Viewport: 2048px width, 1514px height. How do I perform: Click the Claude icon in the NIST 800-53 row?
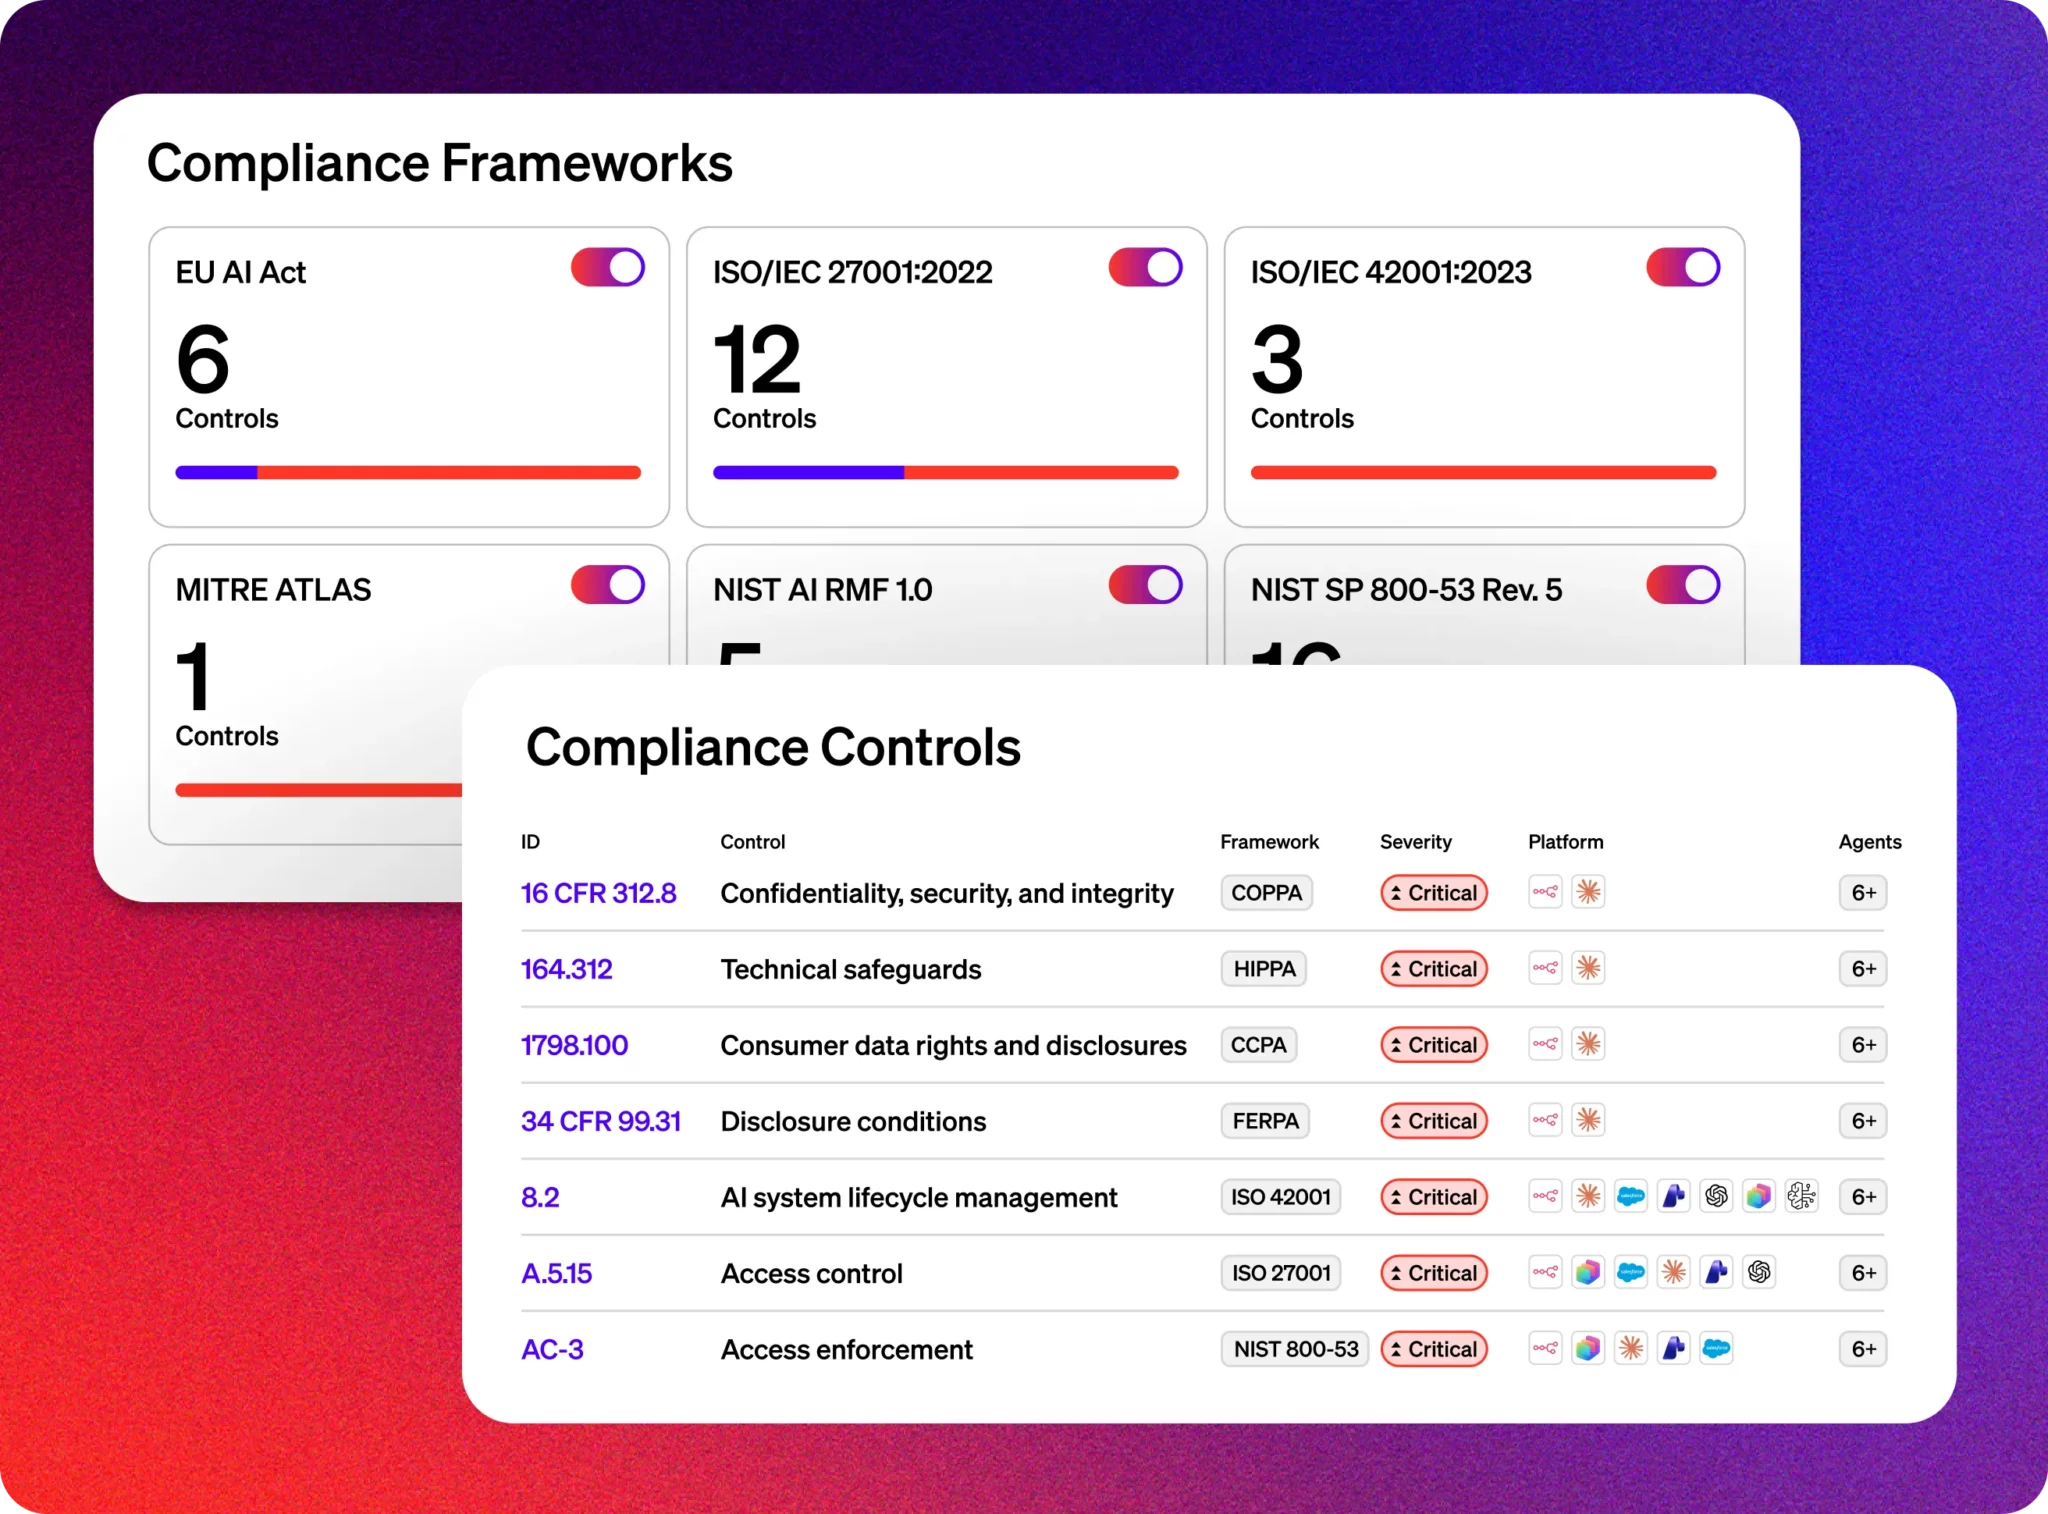coord(1631,1348)
